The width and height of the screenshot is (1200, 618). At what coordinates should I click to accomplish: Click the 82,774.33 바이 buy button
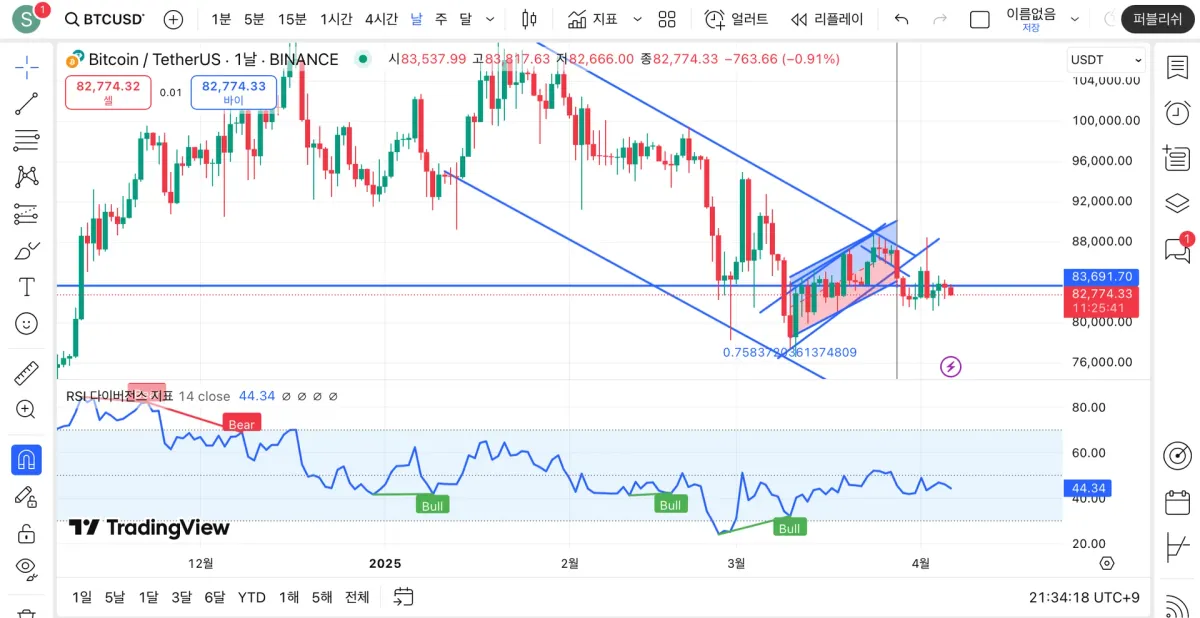point(234,93)
